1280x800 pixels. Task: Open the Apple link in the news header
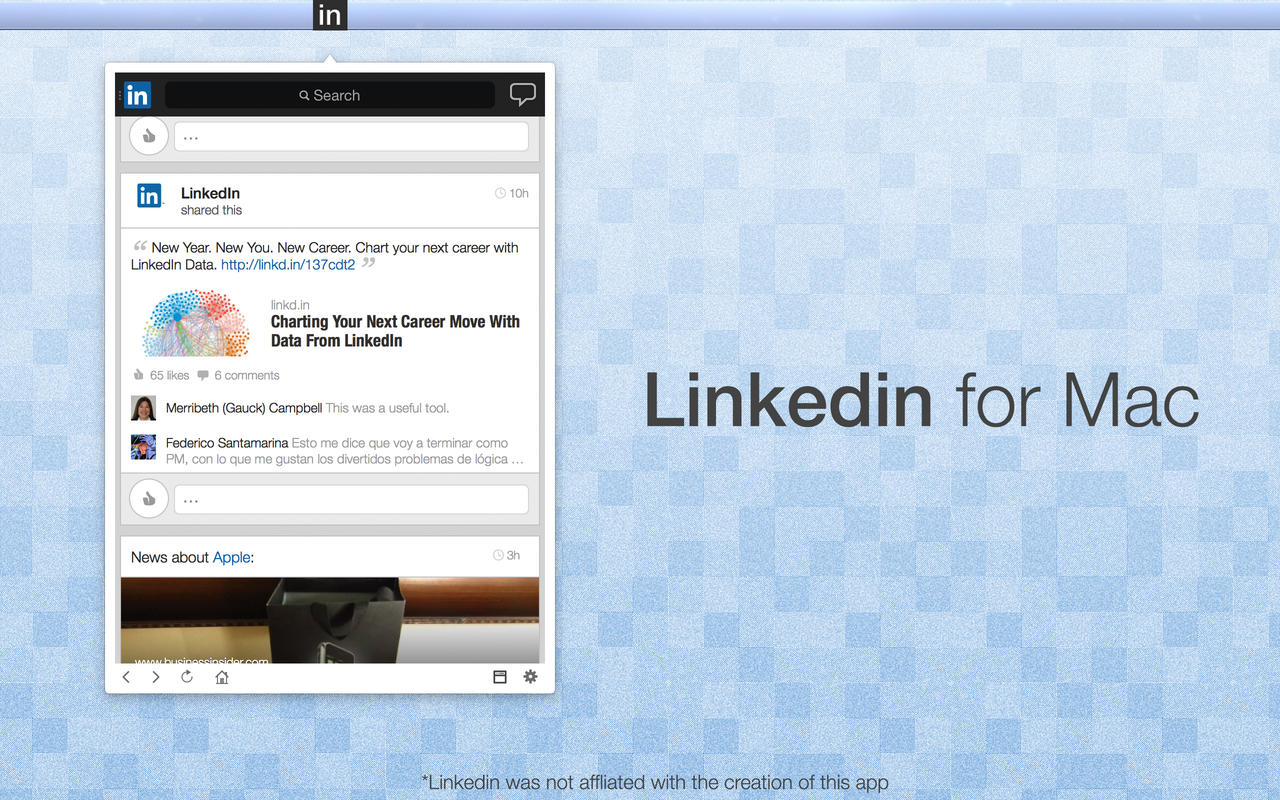coord(231,557)
